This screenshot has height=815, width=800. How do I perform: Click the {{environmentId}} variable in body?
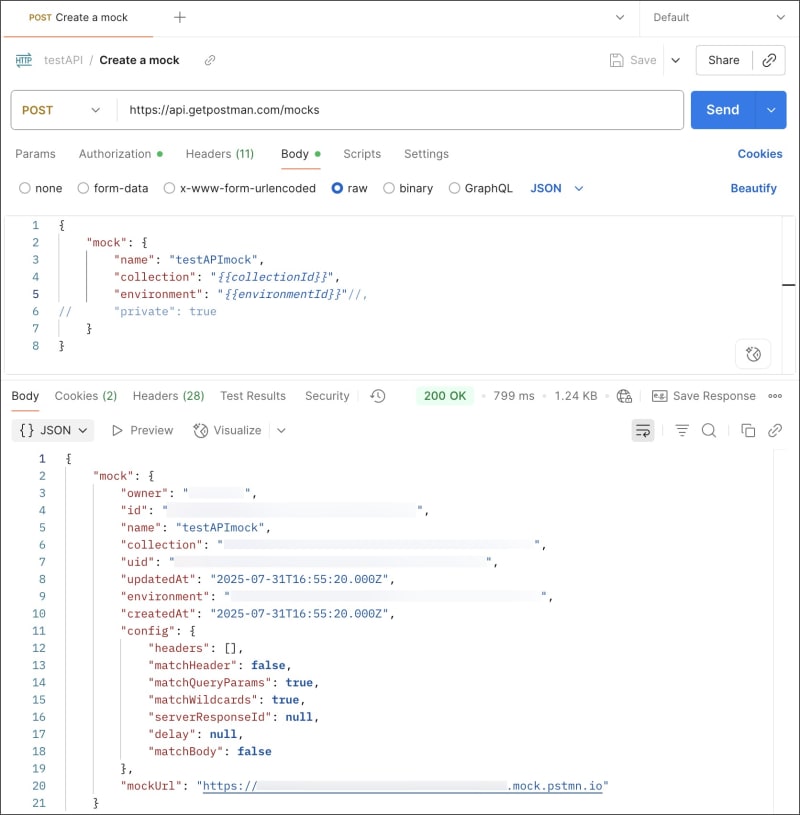(x=282, y=294)
